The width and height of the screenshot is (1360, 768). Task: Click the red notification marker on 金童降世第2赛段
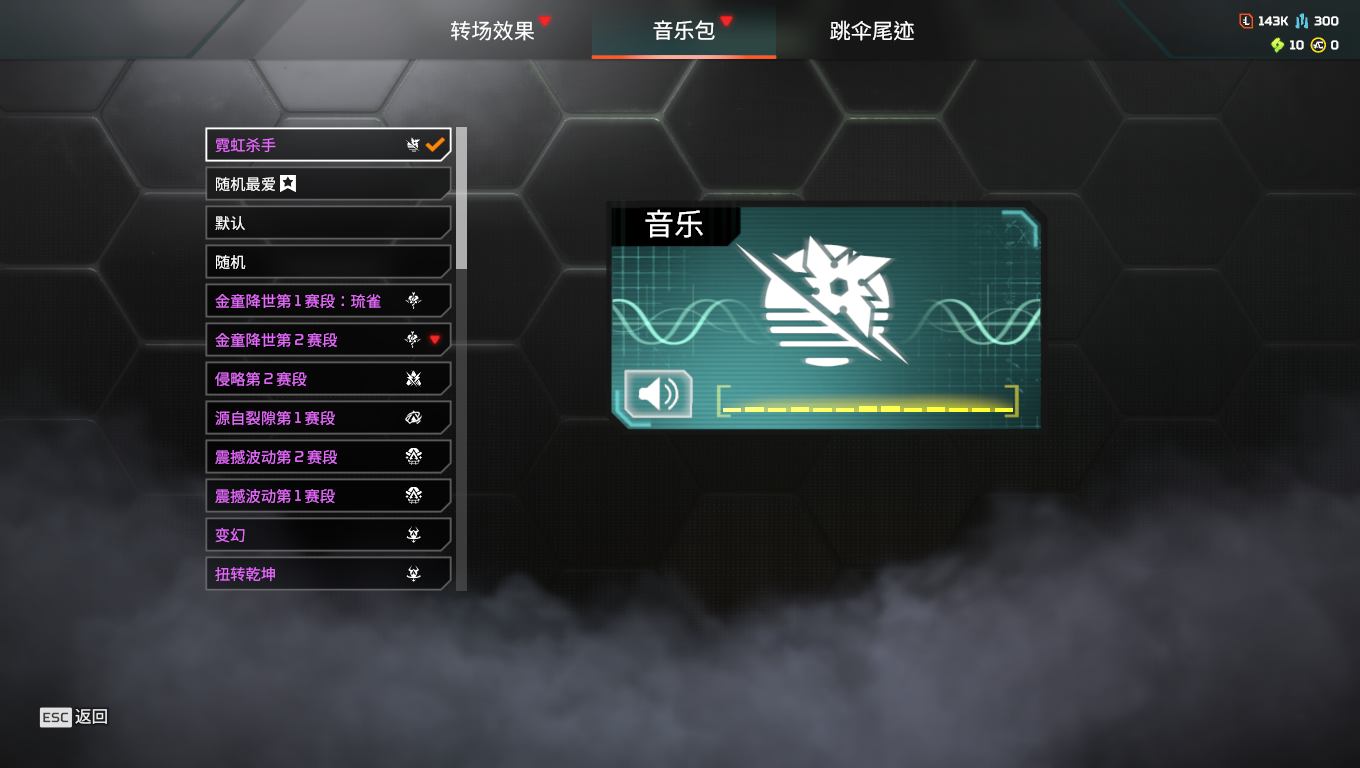point(435,340)
